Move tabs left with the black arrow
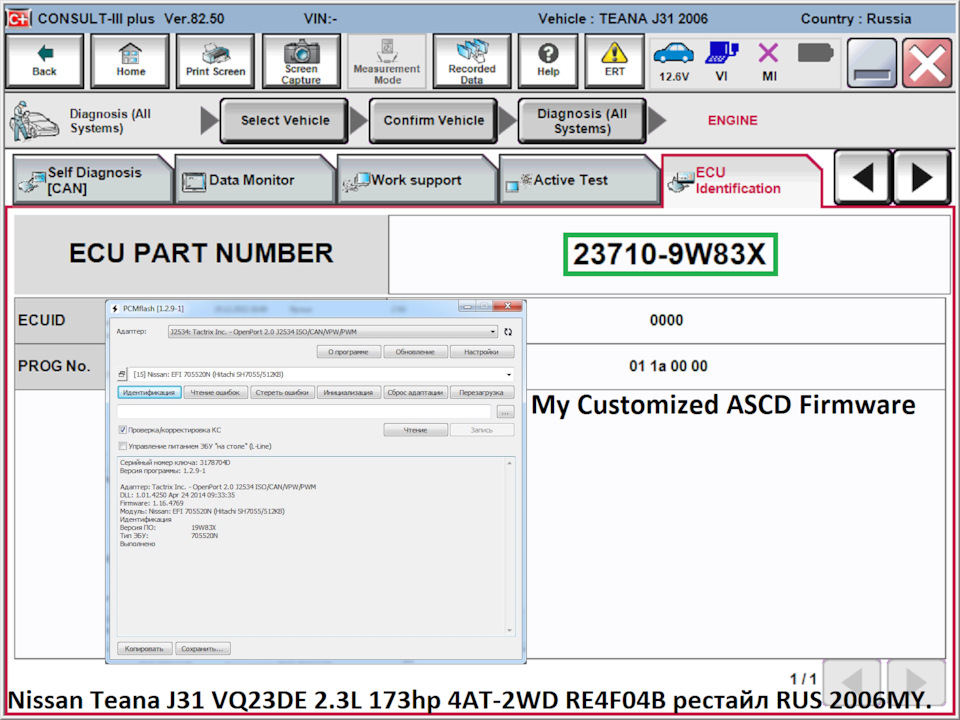This screenshot has width=960, height=720. (x=862, y=178)
